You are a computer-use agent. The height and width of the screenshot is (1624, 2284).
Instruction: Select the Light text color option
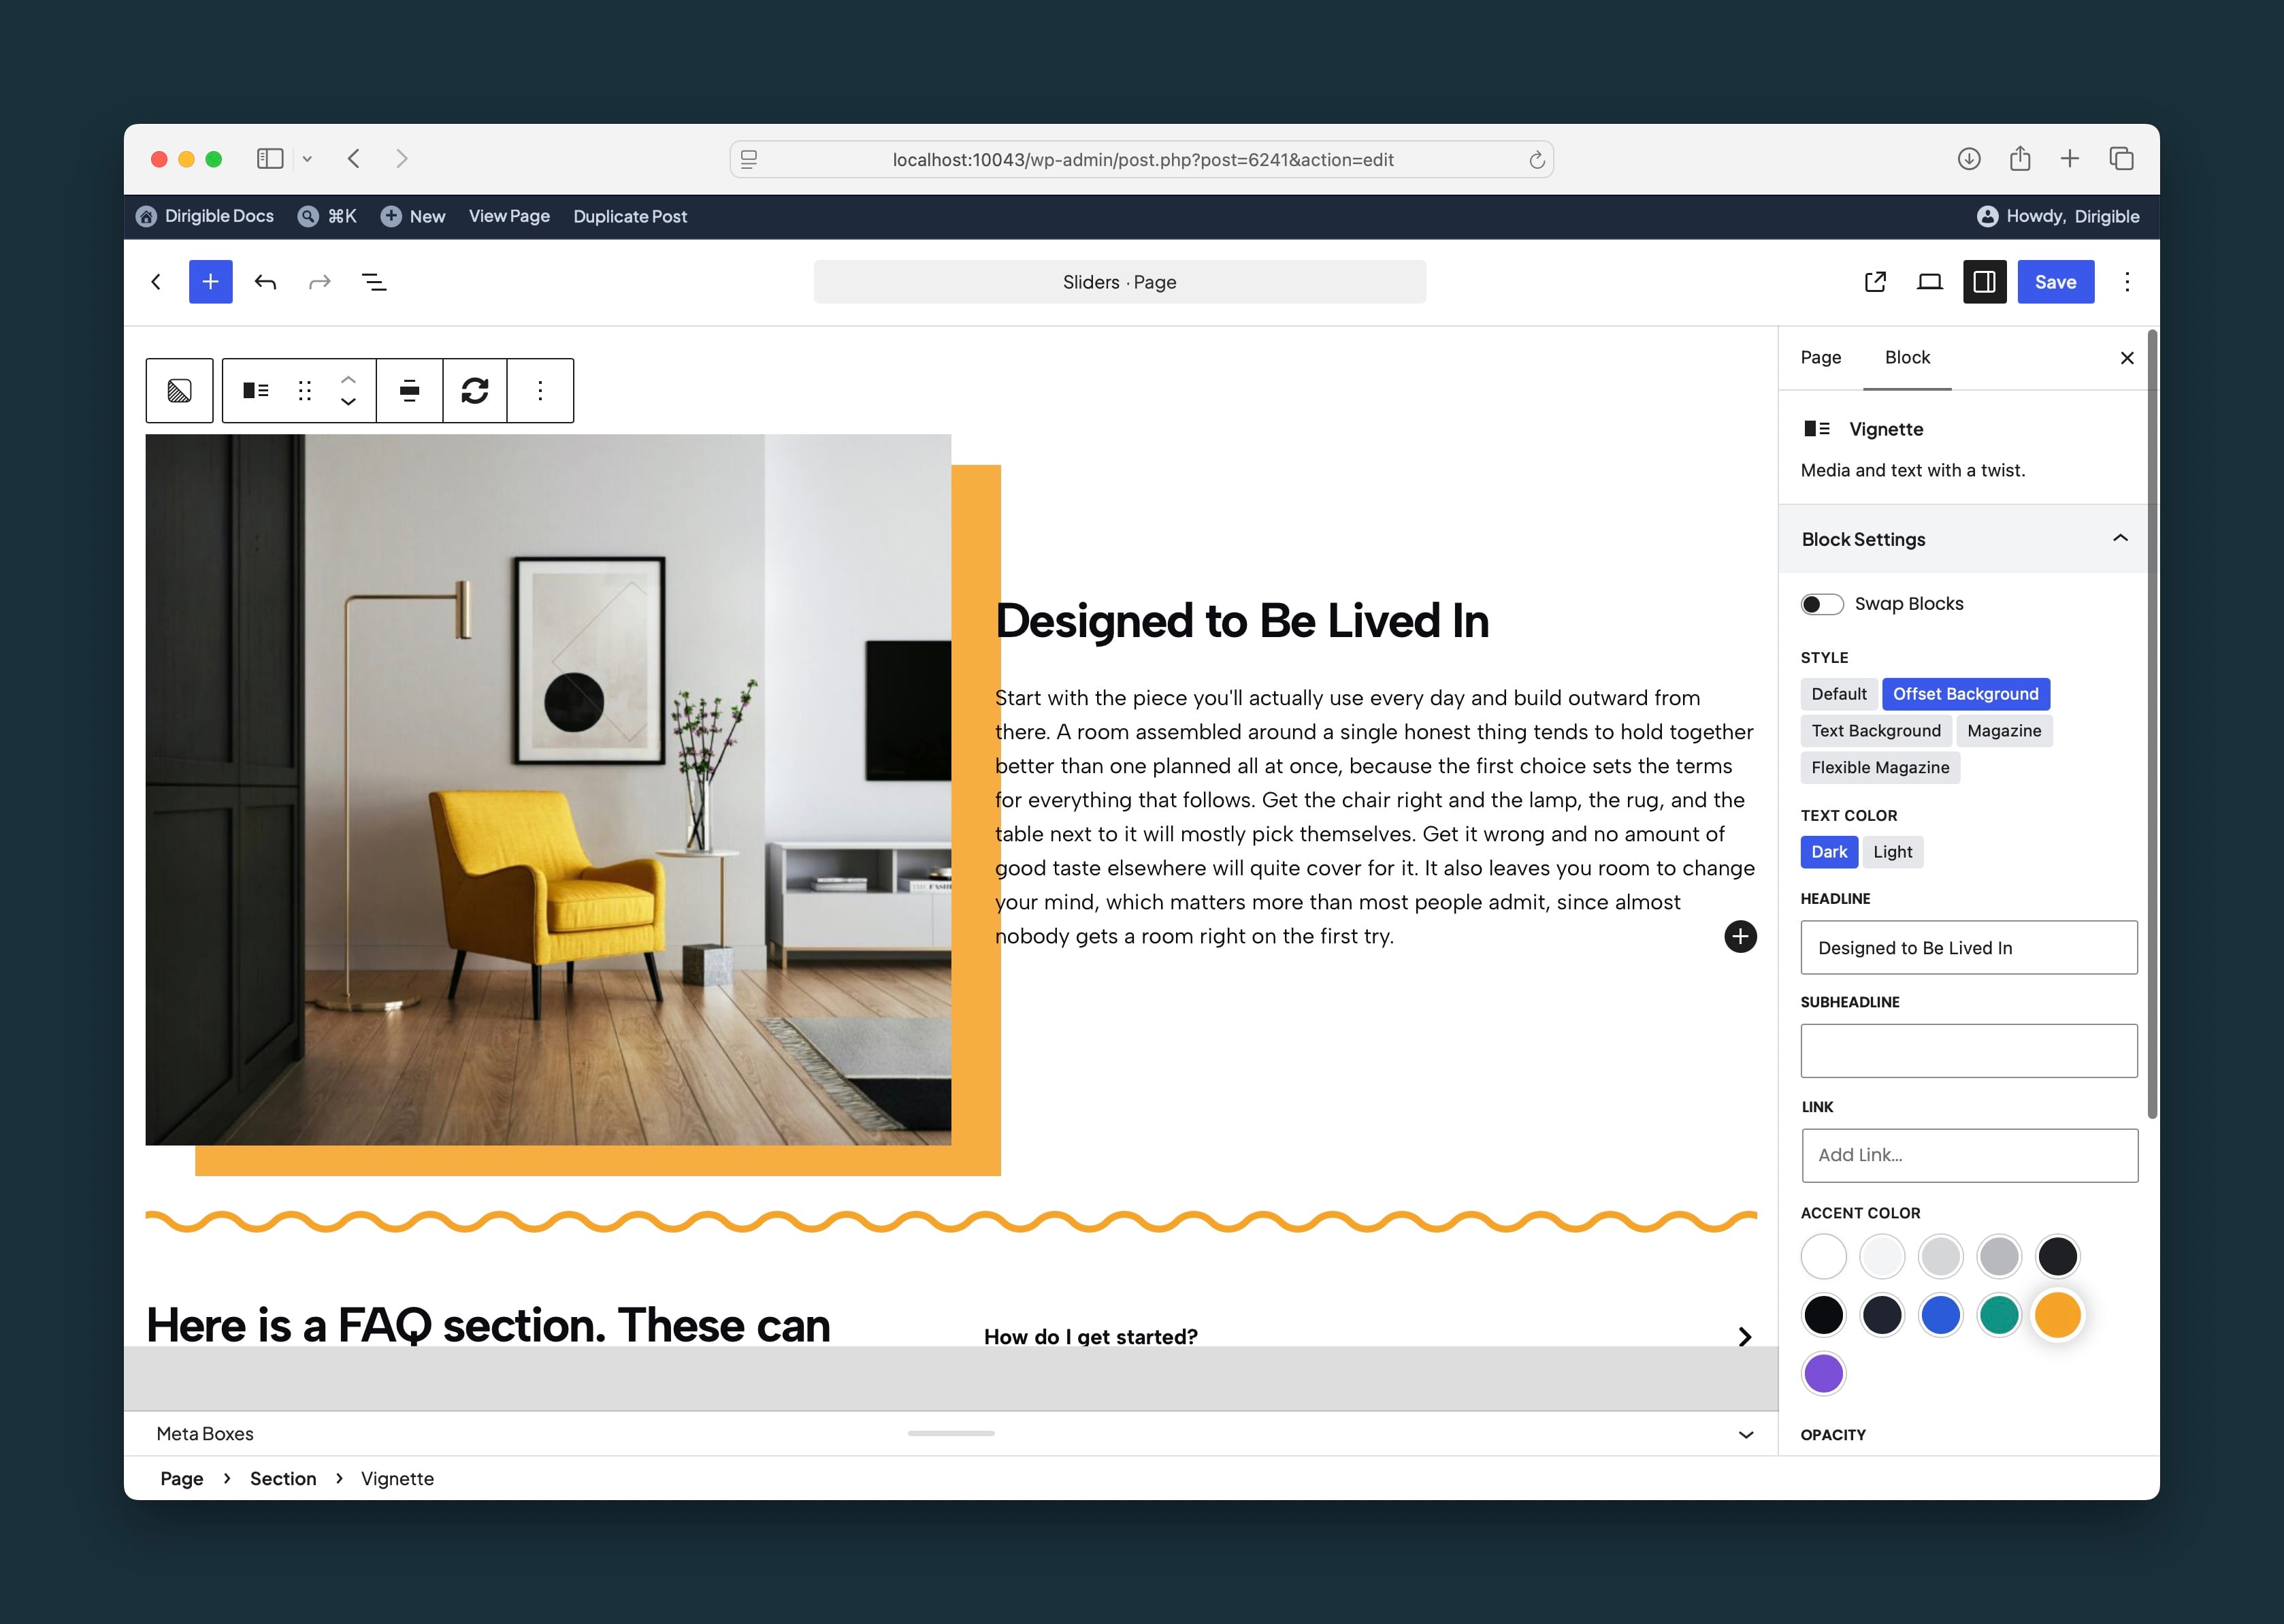click(1892, 852)
